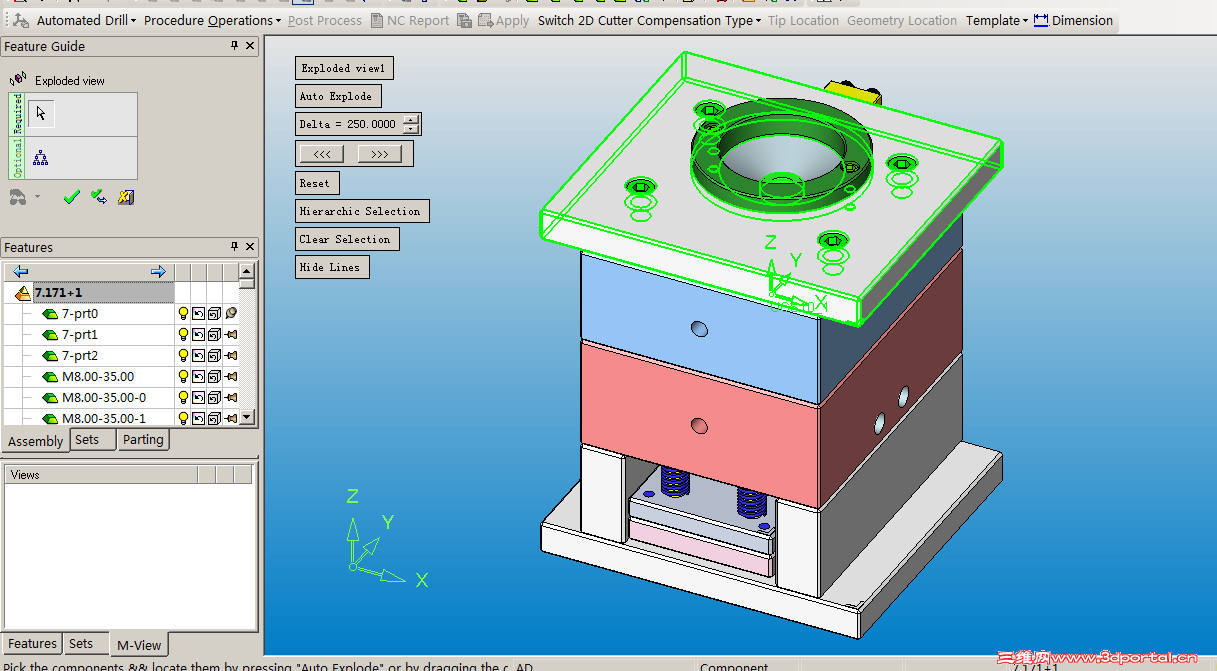The height and width of the screenshot is (671, 1217).
Task: Open Switch 2D Cutter Compensation Type dropdown
Action: [648, 20]
